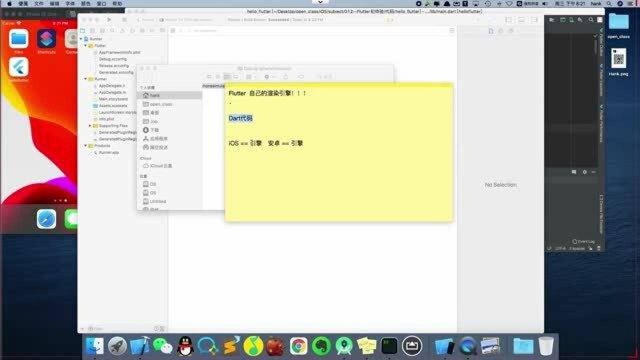Open the Shortcuts app in simulator
The height and width of the screenshot is (360, 640).
point(46,39)
